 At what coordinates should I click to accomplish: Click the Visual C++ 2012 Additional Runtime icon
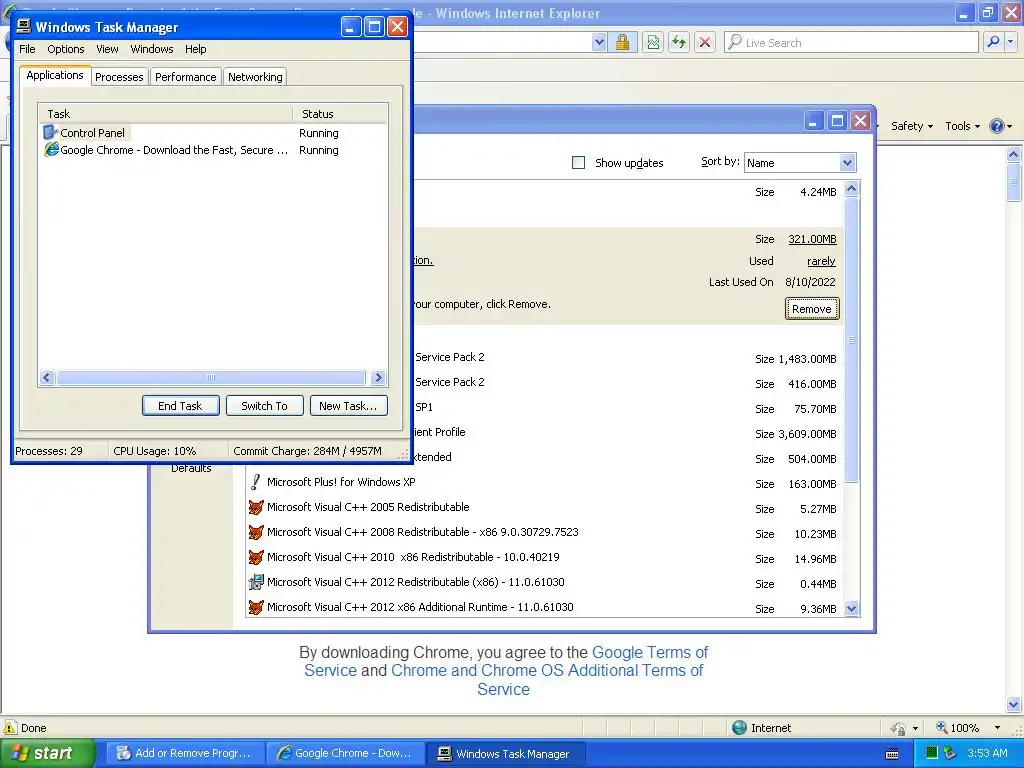pyautogui.click(x=256, y=607)
